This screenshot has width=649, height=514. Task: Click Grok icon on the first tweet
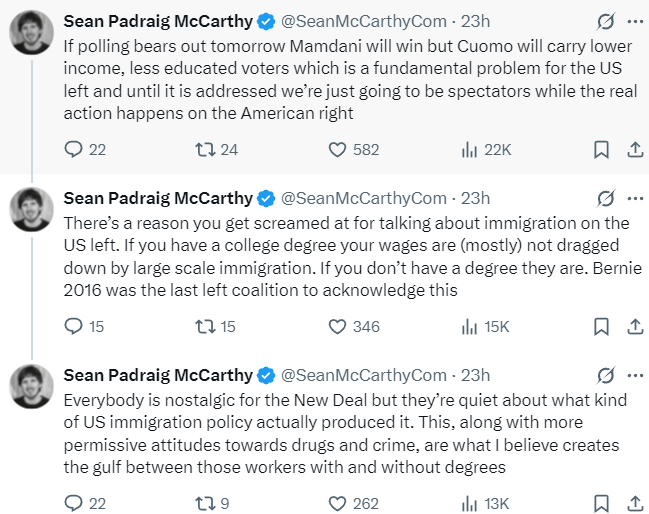(605, 20)
